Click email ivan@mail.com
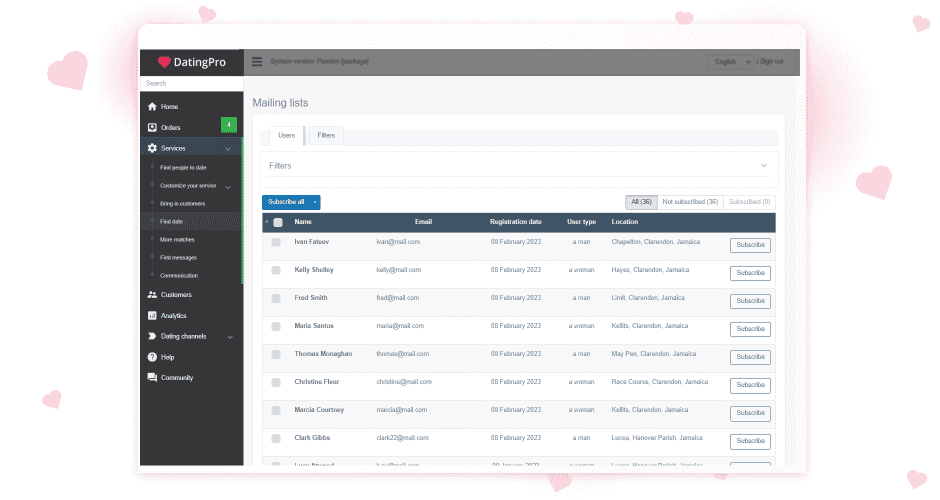The height and width of the screenshot is (500, 940). (398, 242)
